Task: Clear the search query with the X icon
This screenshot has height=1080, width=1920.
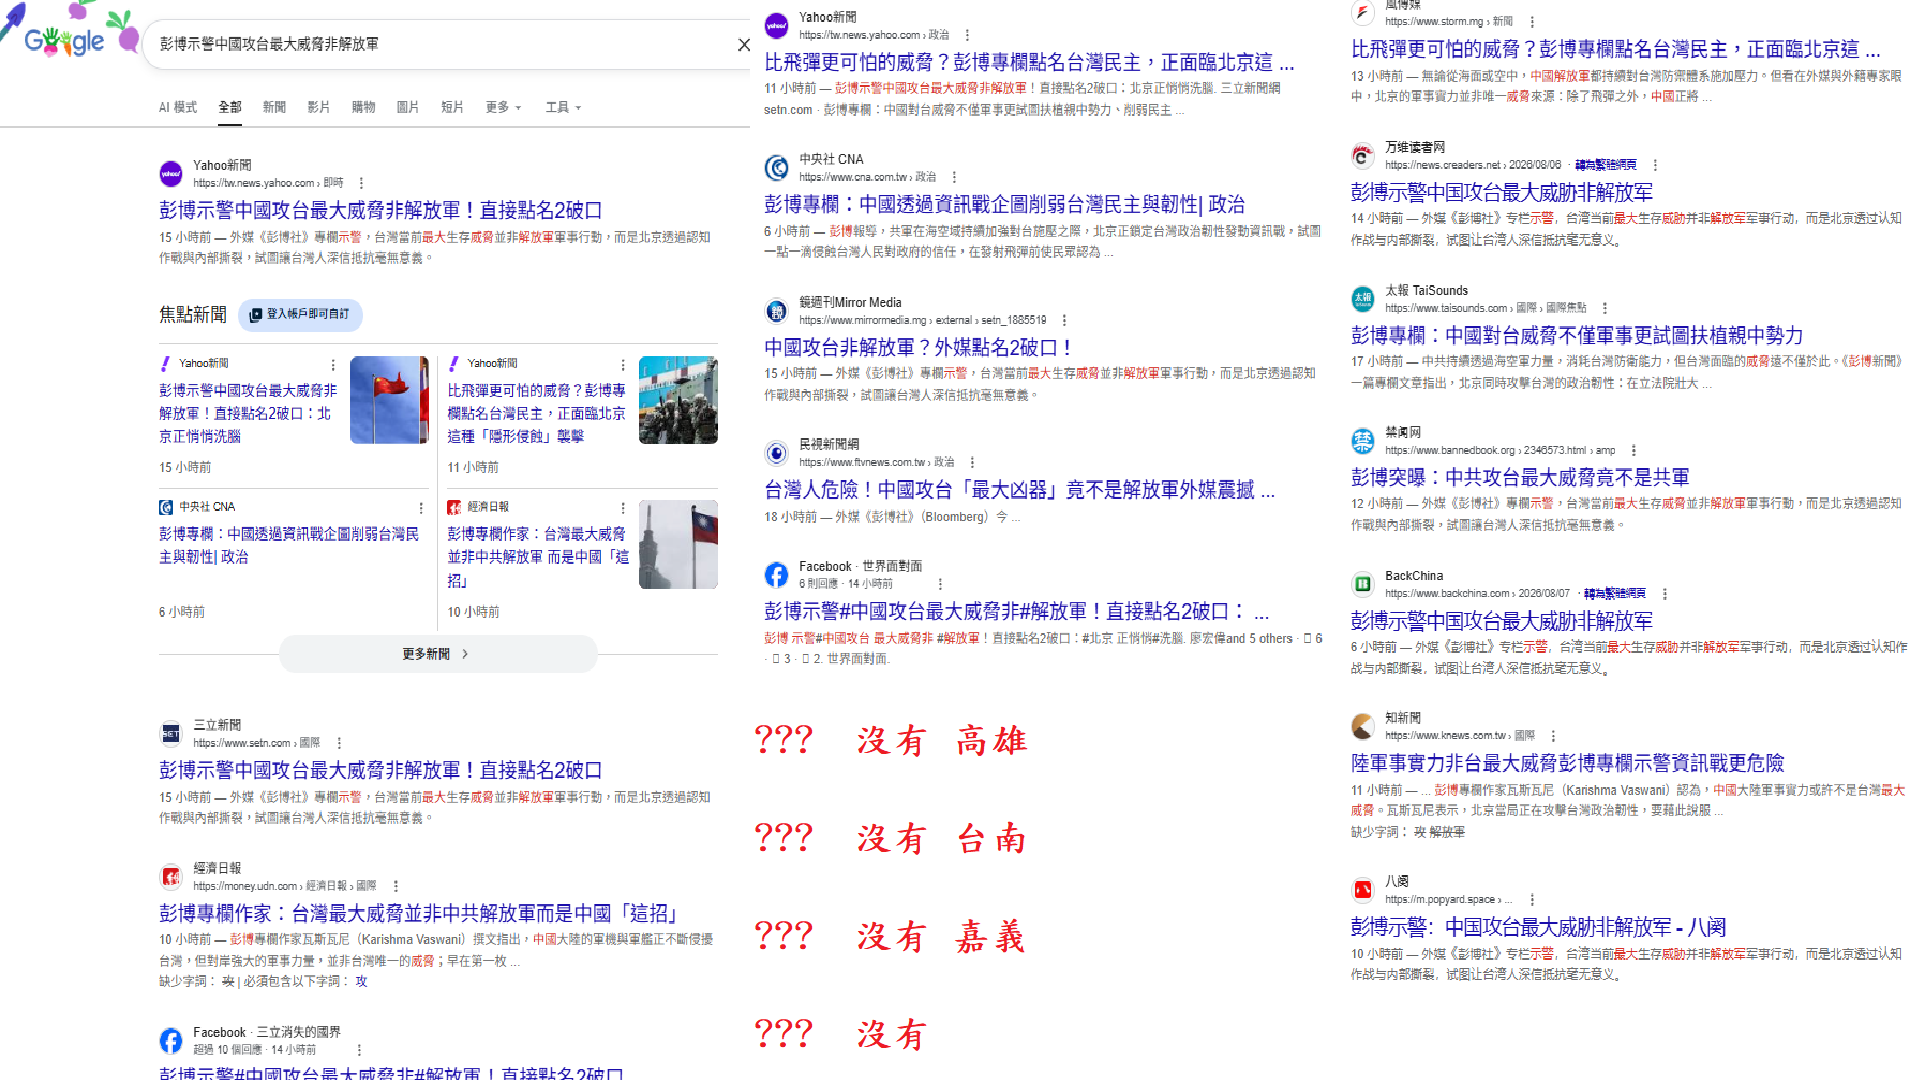Action: [743, 45]
